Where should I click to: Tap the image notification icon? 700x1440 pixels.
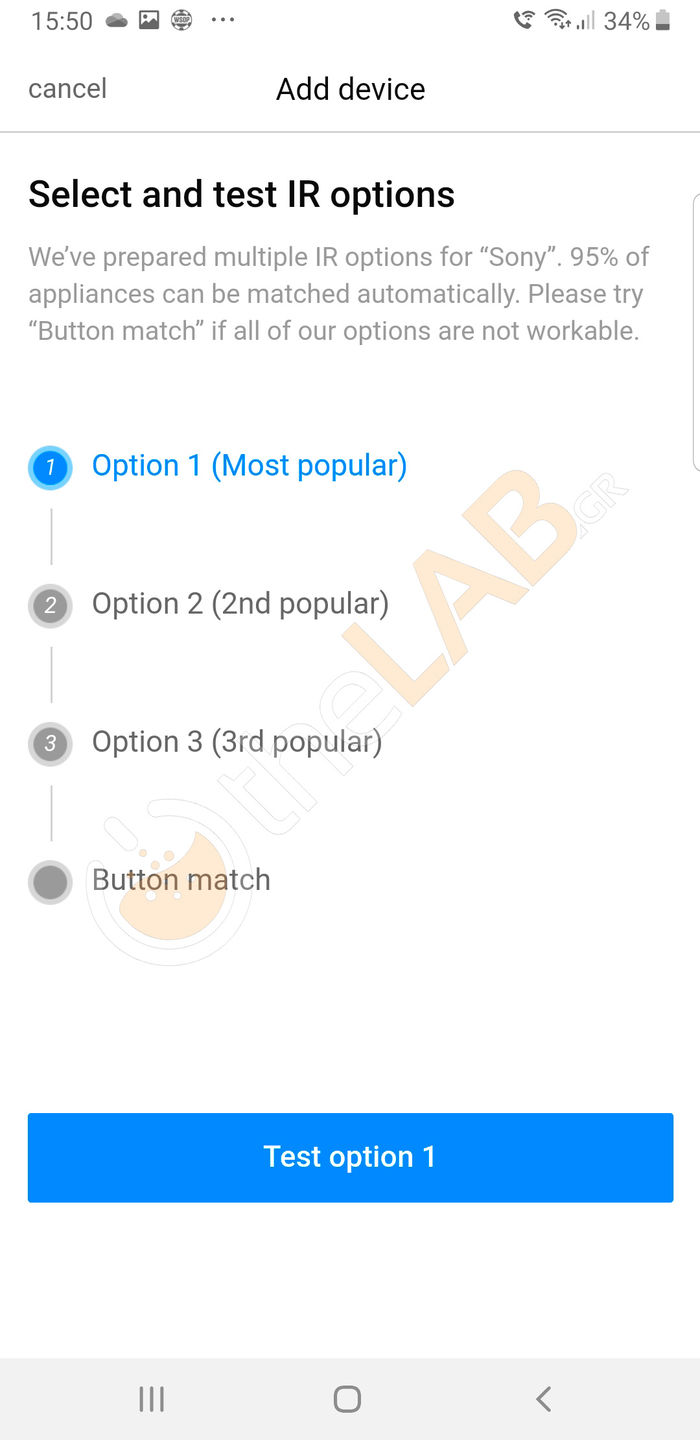click(149, 20)
